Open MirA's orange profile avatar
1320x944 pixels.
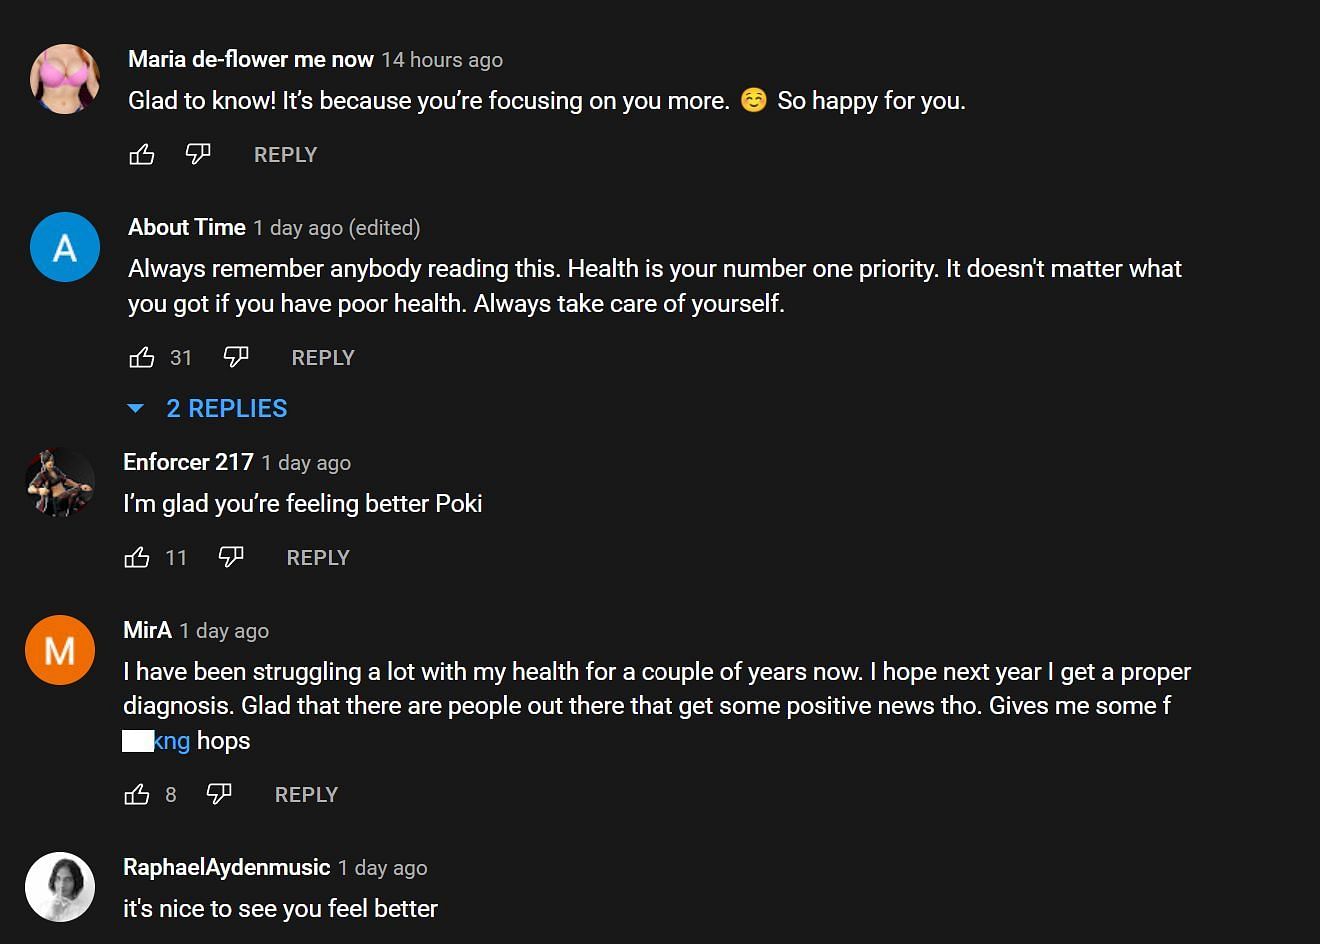(x=60, y=650)
